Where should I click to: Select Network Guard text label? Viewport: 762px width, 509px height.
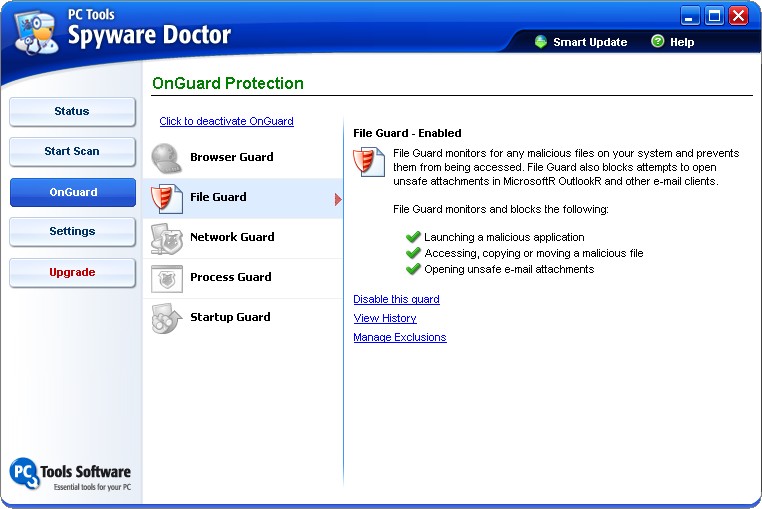[232, 237]
